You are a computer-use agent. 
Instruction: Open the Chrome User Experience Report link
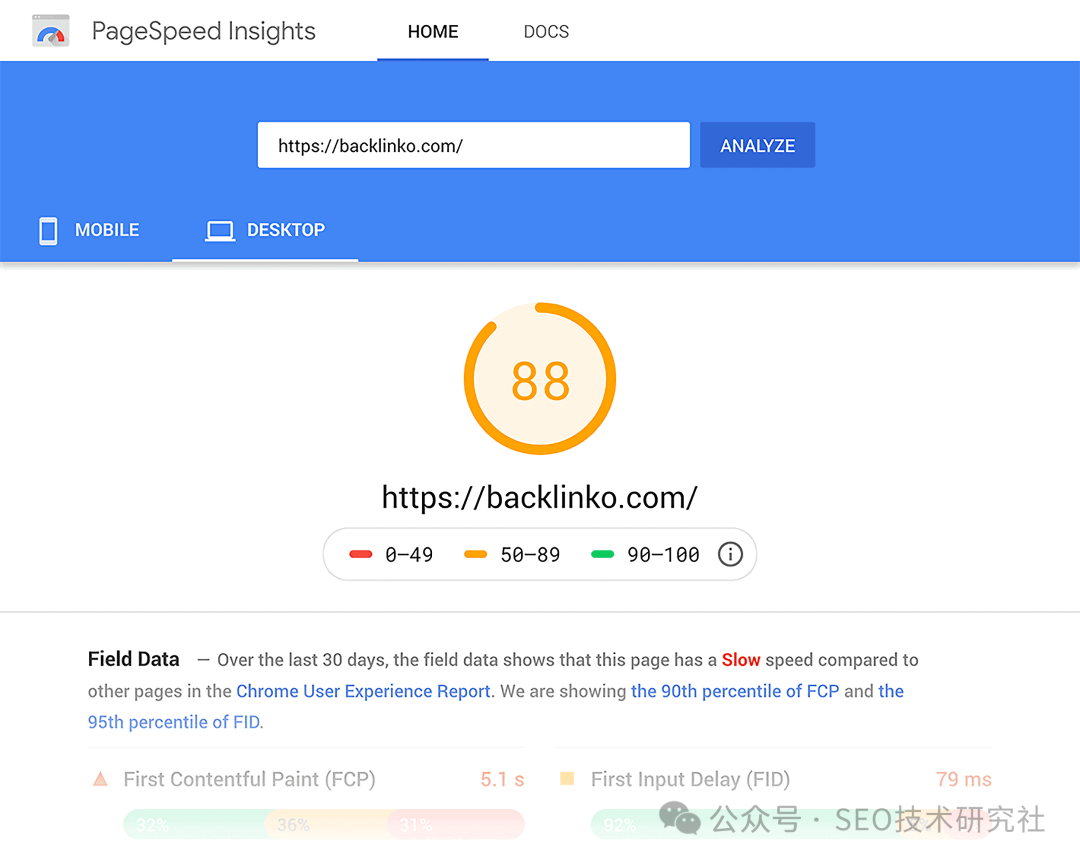[363, 691]
